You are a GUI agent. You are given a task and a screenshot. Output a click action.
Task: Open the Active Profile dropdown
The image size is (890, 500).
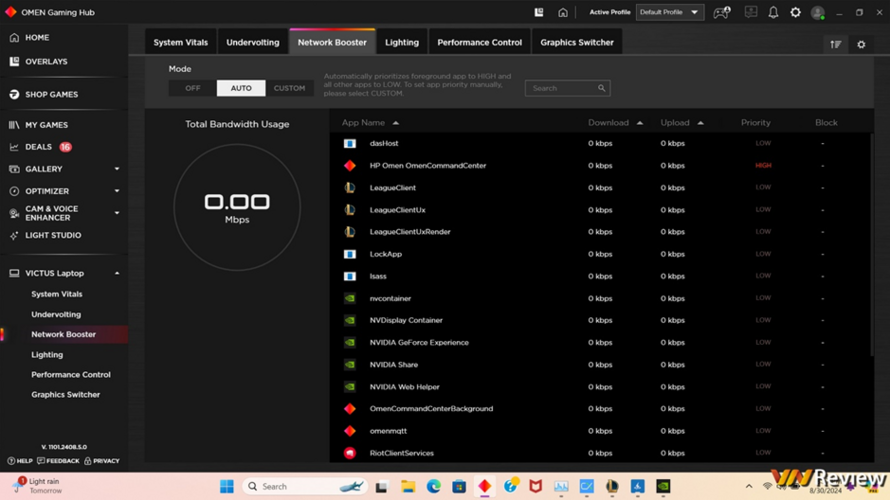point(670,13)
